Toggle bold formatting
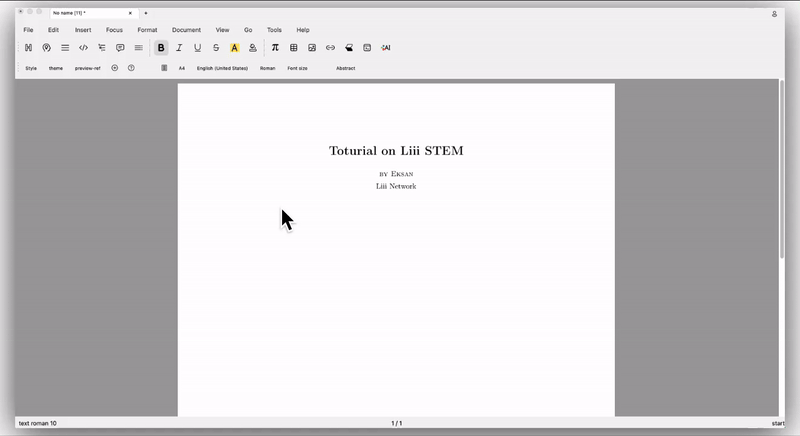Image resolution: width=800 pixels, height=436 pixels. coord(161,47)
